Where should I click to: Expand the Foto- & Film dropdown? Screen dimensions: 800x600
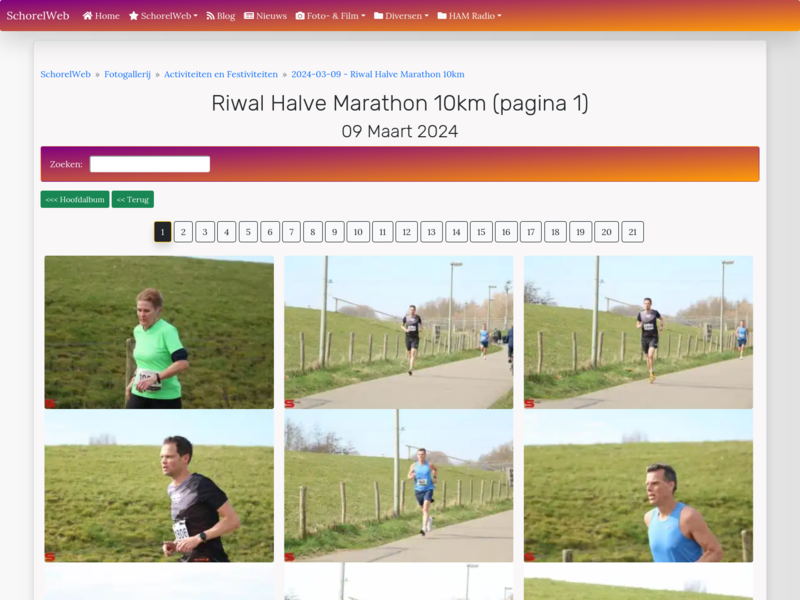click(x=331, y=16)
